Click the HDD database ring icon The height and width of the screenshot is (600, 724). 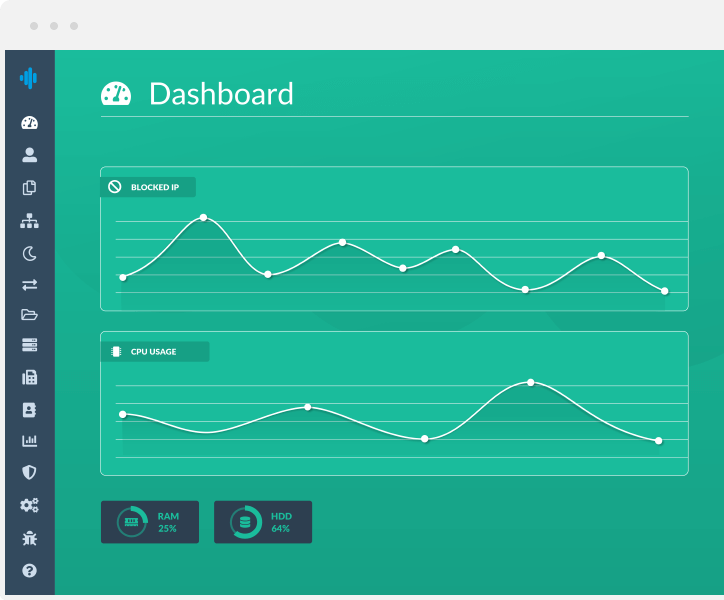pyautogui.click(x=246, y=521)
